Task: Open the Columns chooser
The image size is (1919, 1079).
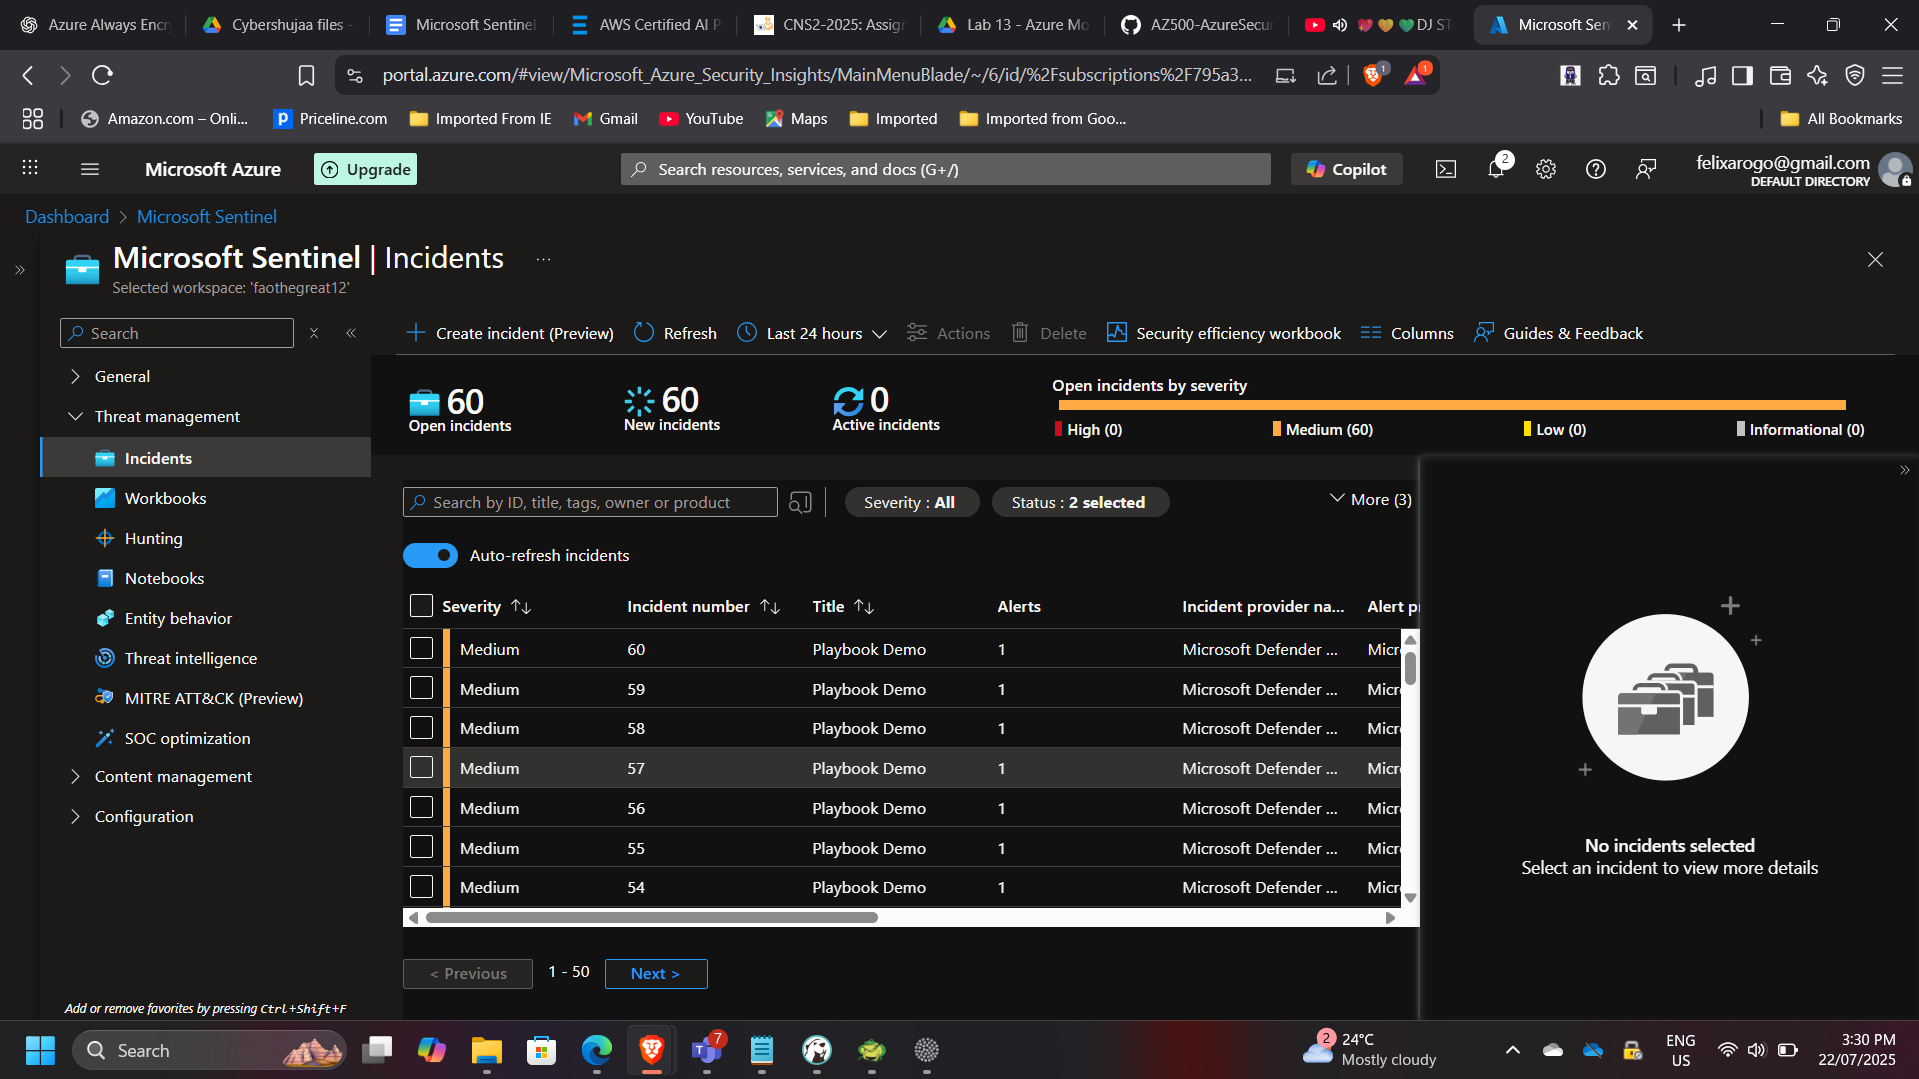Action: tap(1407, 333)
